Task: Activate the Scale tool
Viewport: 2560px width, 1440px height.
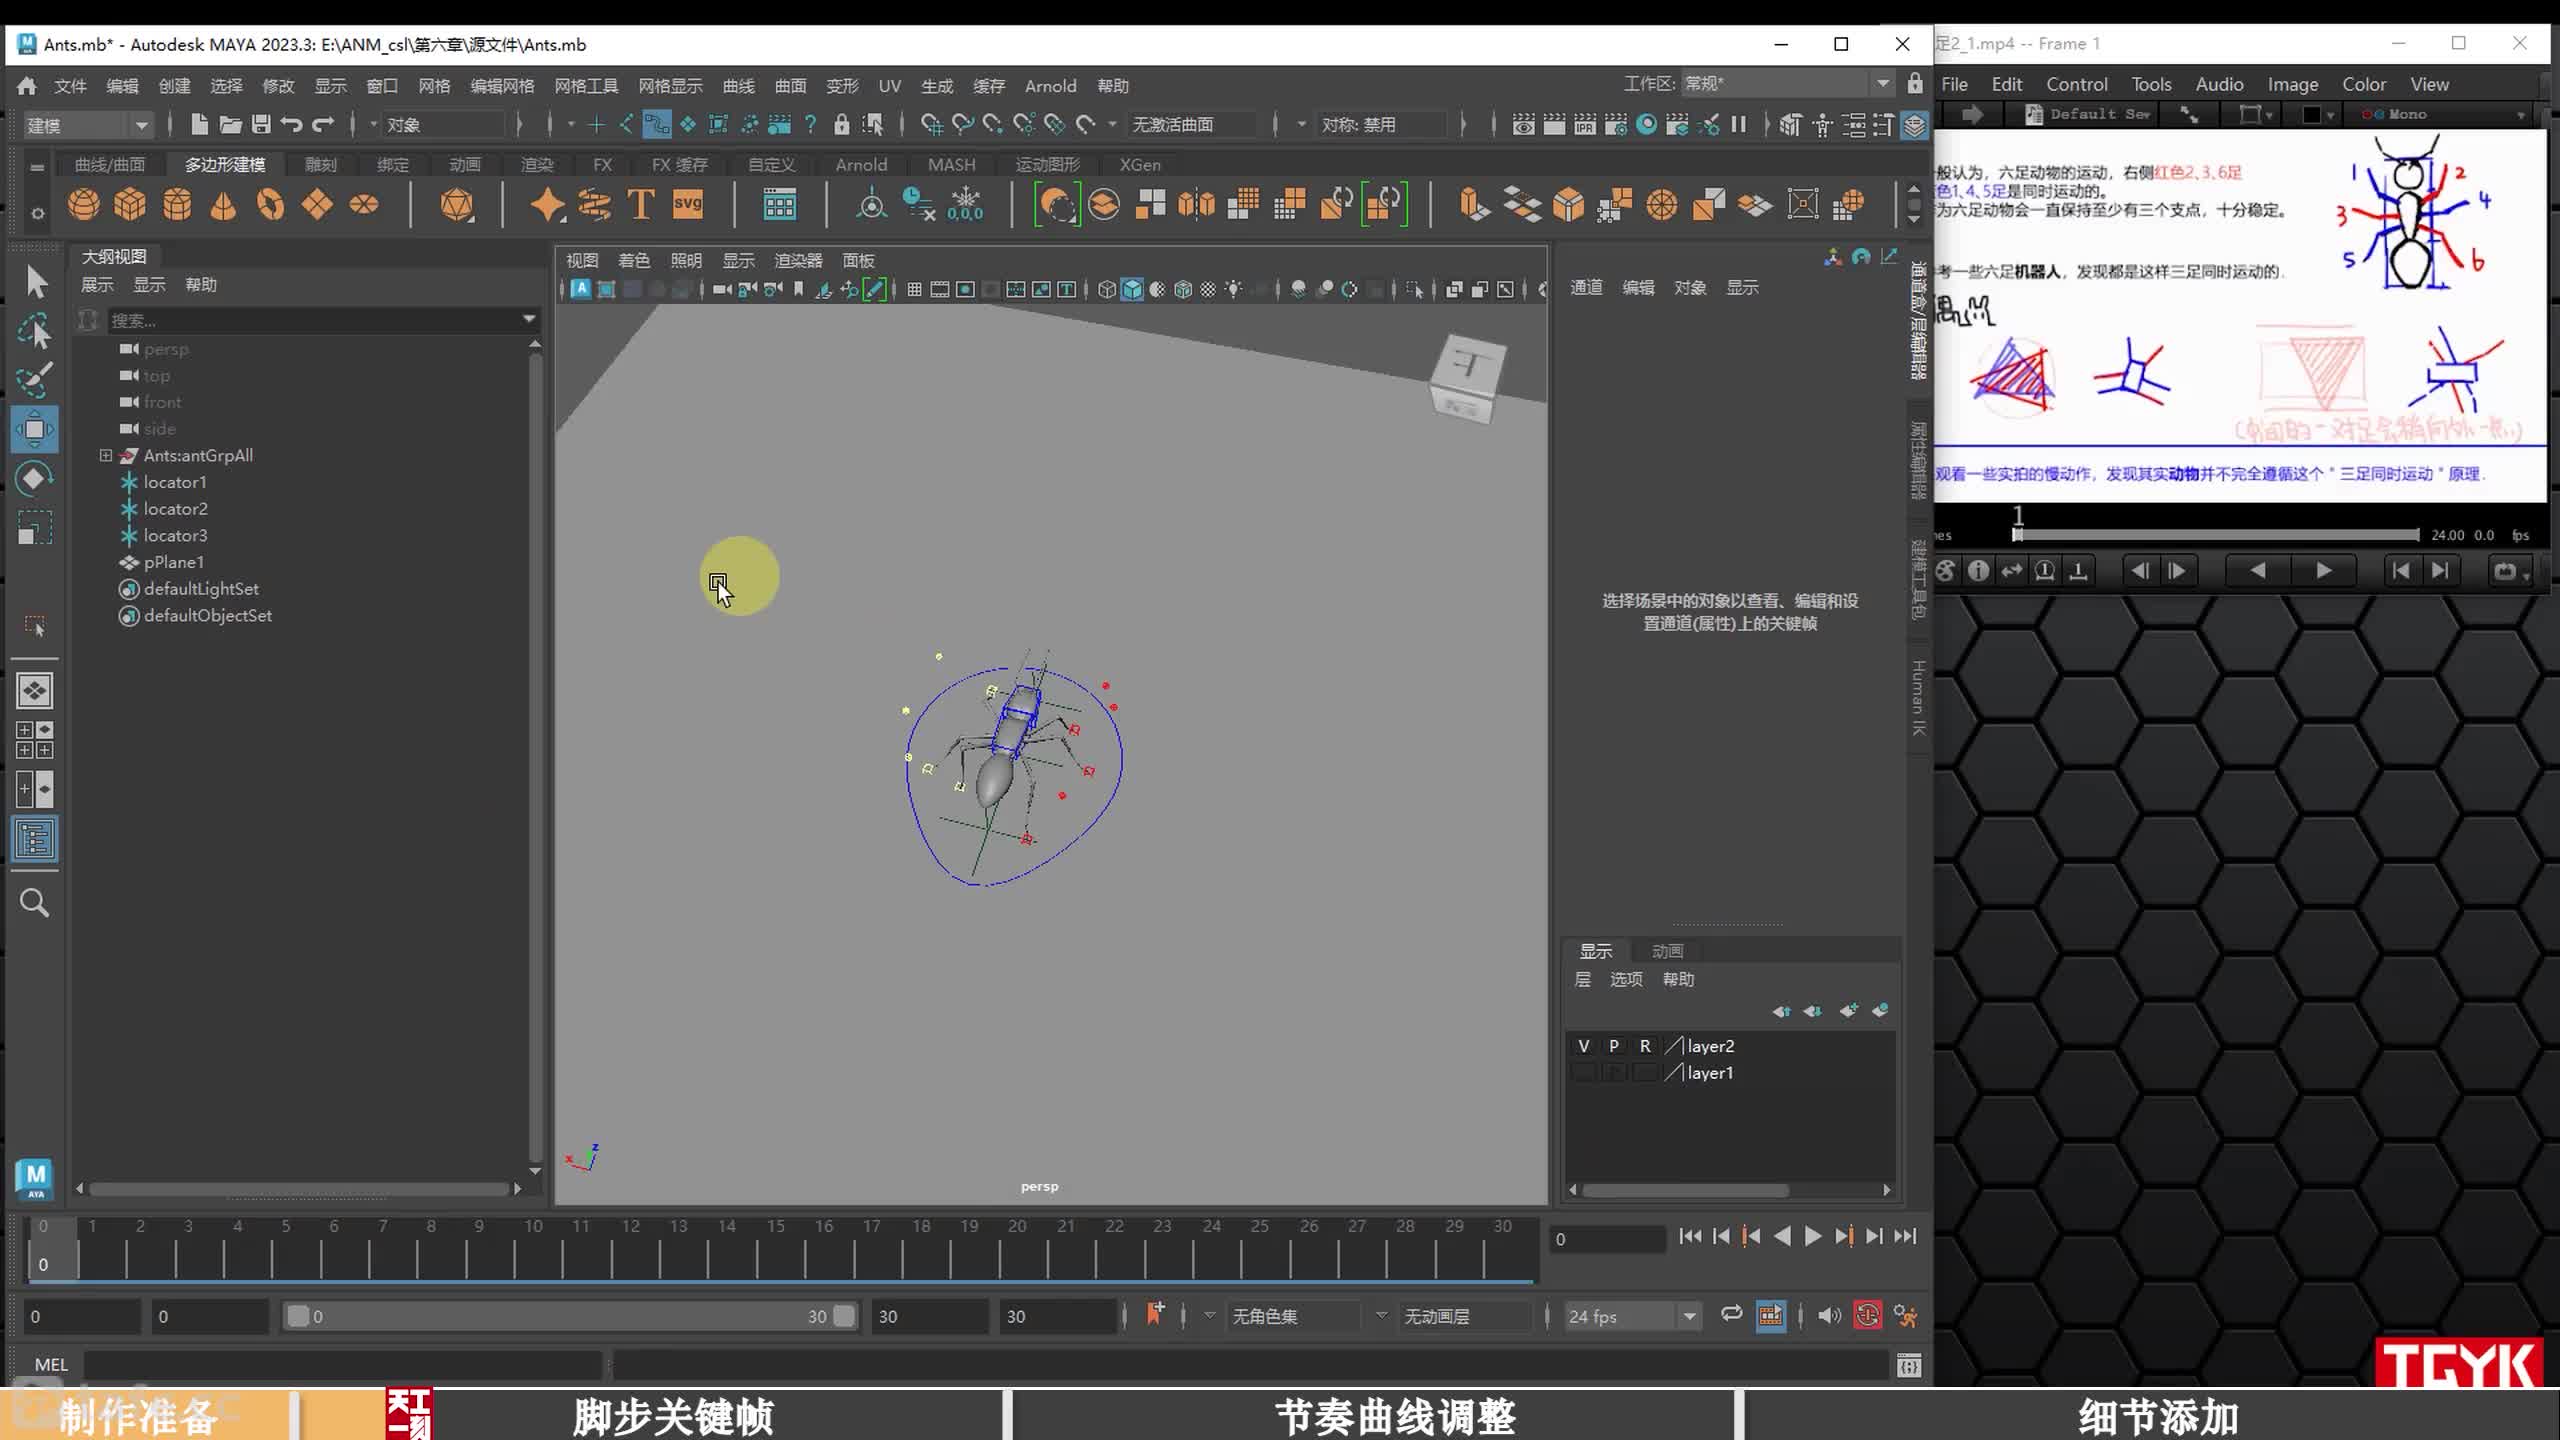Action: [35, 528]
